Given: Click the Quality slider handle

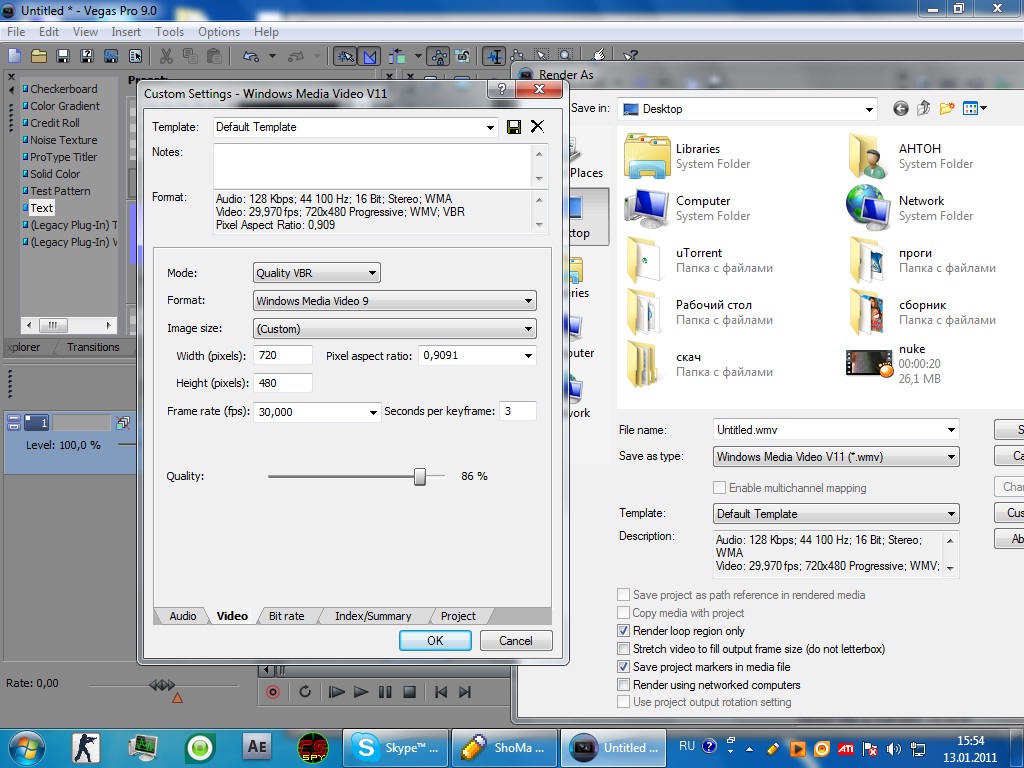Looking at the screenshot, I should click(x=420, y=477).
